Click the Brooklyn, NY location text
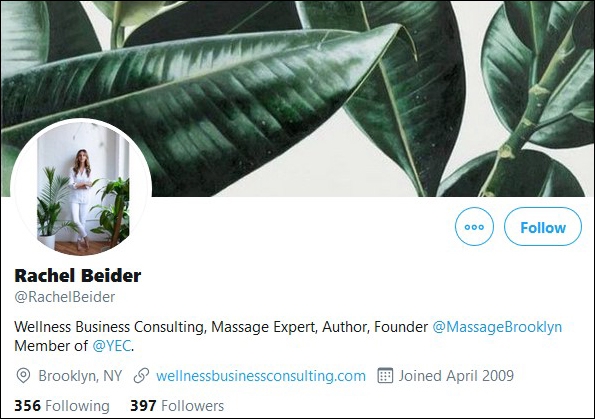 coord(80,376)
